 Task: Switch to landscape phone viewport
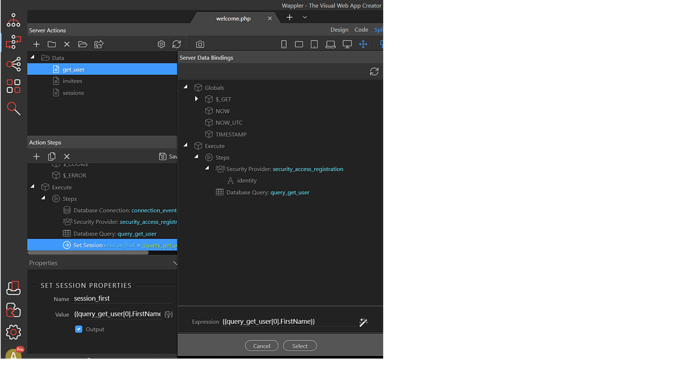pyautogui.click(x=299, y=44)
